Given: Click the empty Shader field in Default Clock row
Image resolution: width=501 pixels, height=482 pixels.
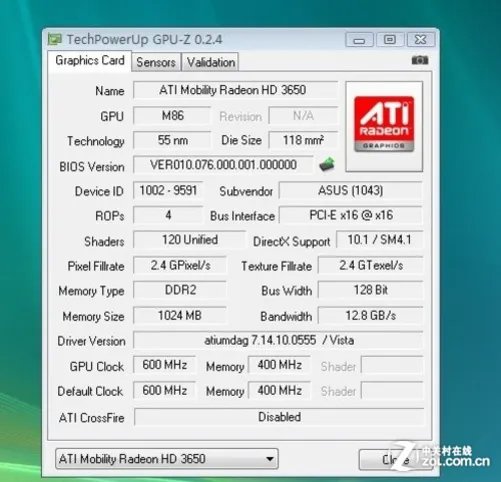Looking at the screenshot, I should point(392,390).
